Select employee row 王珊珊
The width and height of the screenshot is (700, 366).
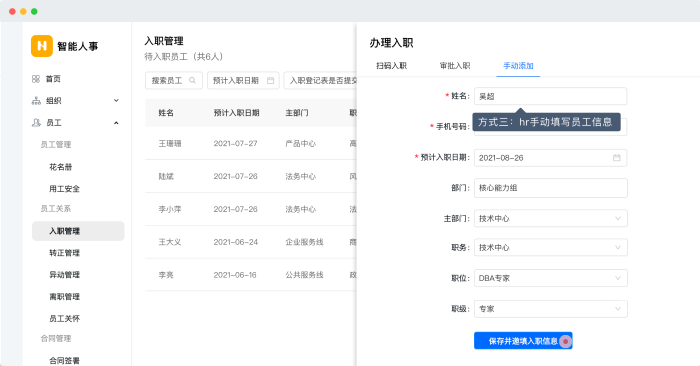coord(251,144)
